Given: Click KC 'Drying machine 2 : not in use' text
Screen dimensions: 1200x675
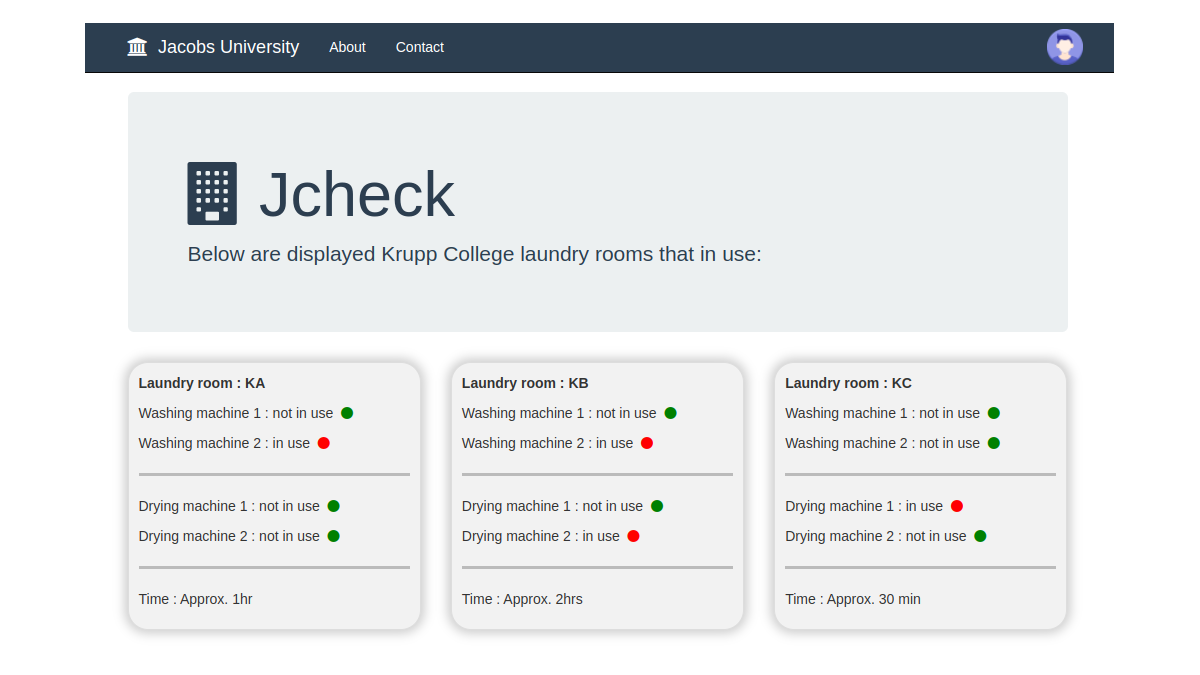Looking at the screenshot, I should pos(876,536).
